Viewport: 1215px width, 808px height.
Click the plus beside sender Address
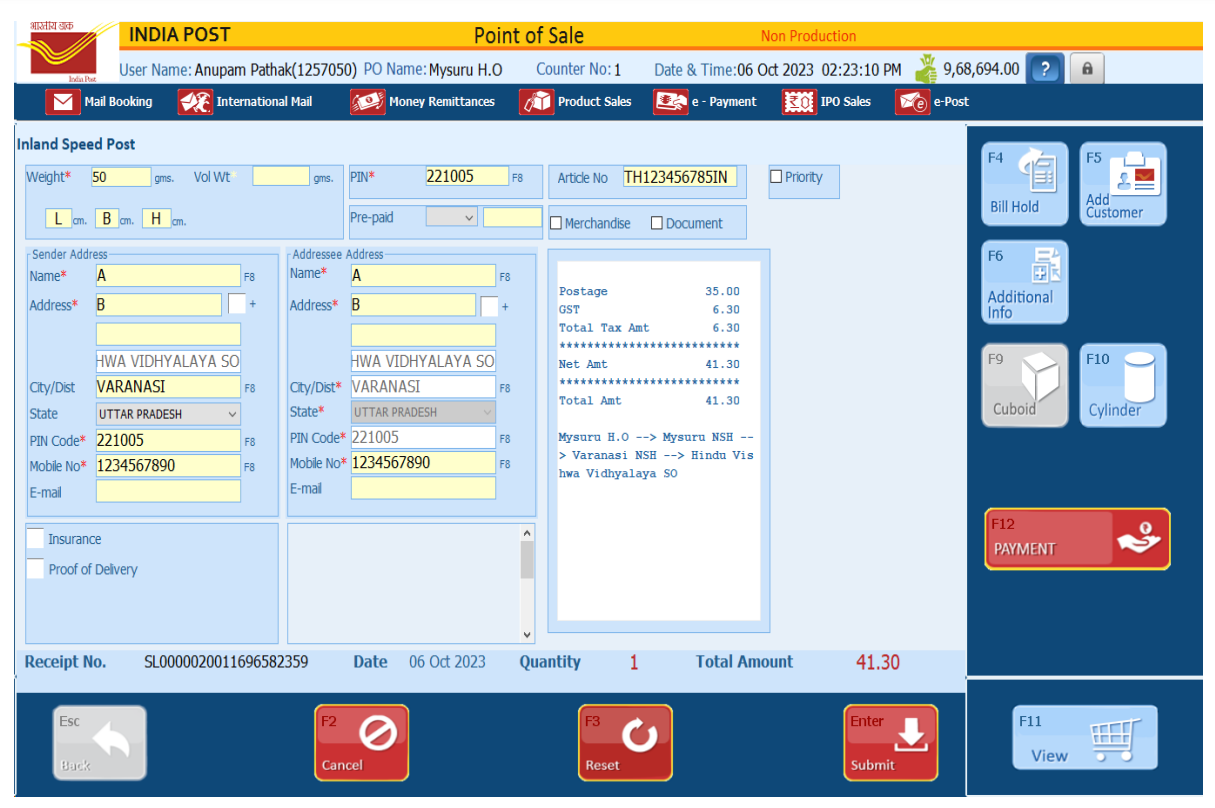(x=253, y=305)
